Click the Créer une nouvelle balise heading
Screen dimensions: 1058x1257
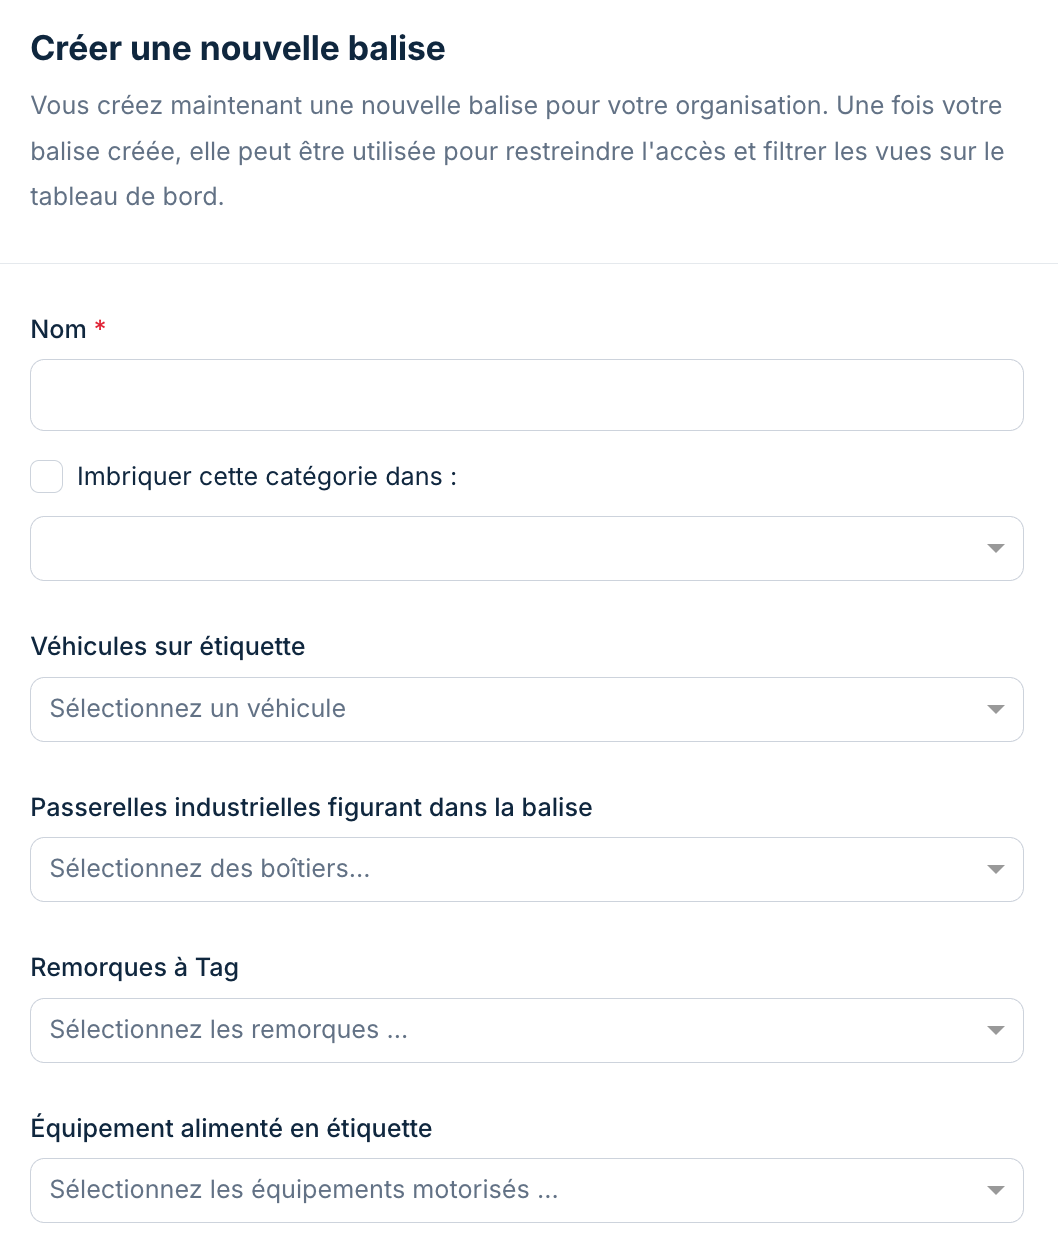tap(238, 48)
